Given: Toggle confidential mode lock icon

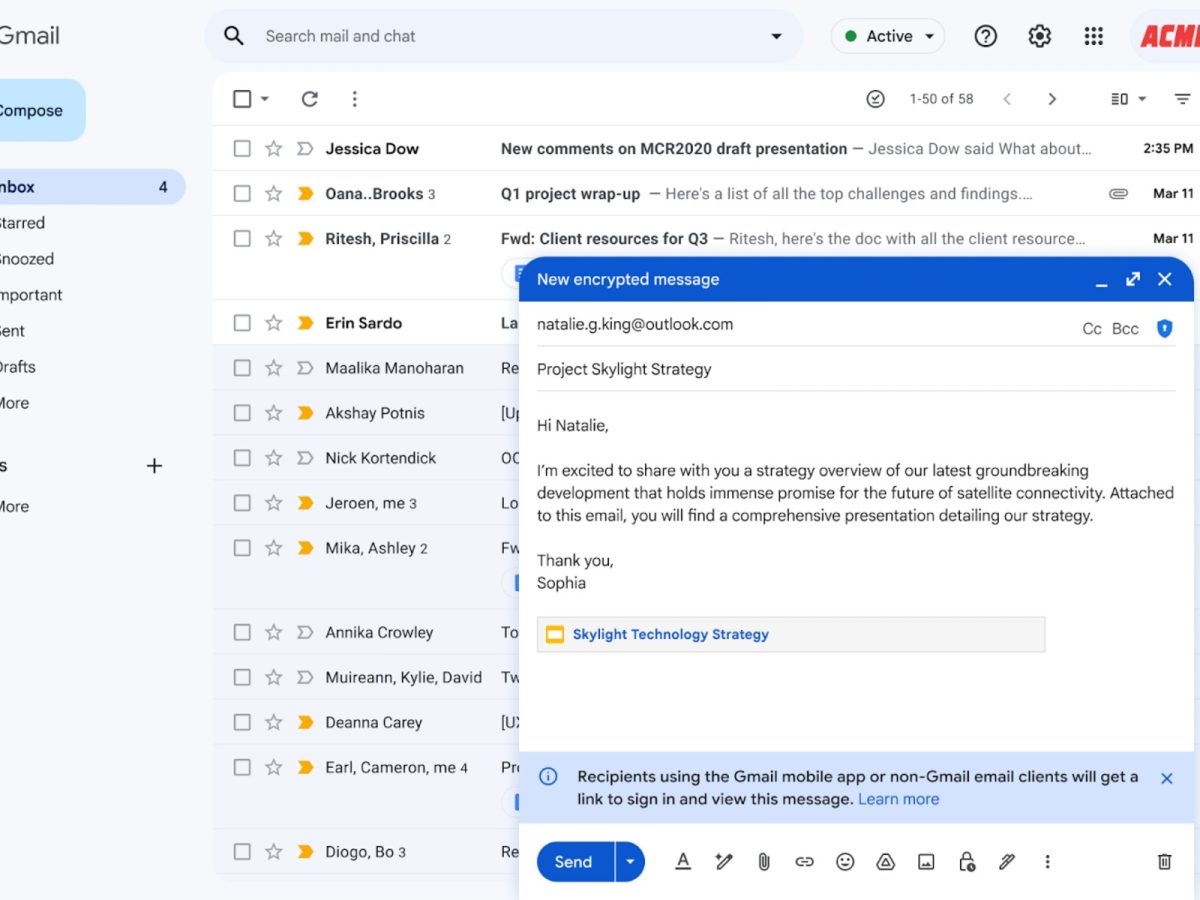Looking at the screenshot, I should pos(966,861).
